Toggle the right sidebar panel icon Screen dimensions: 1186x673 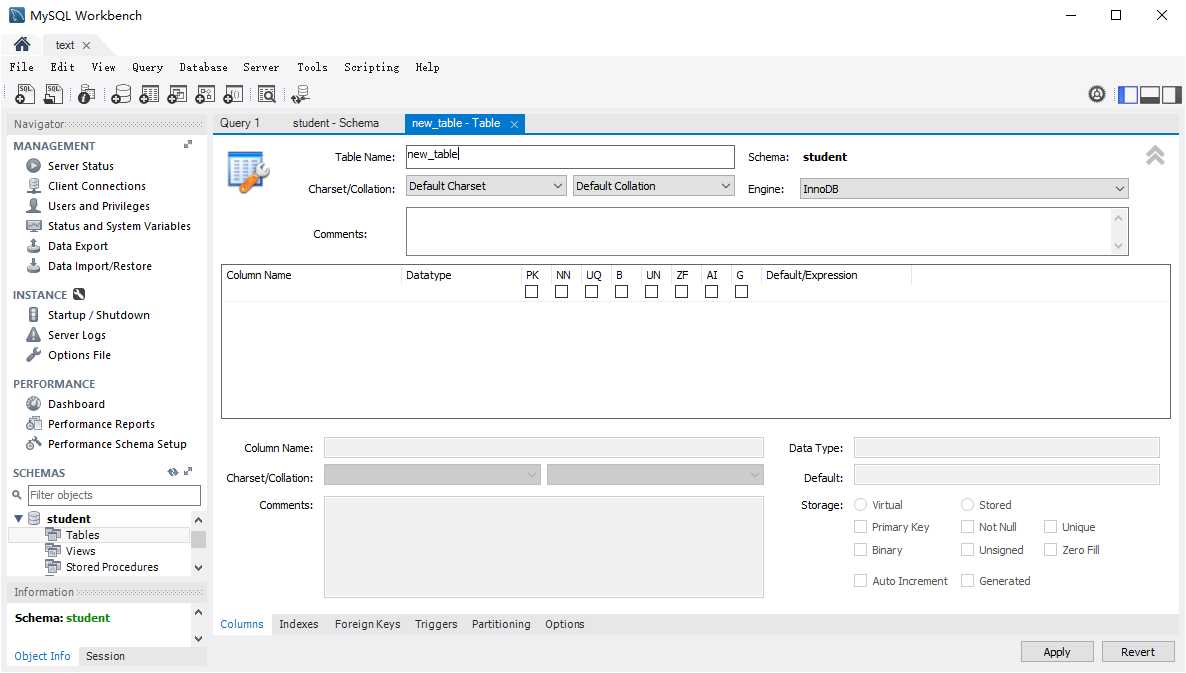(1172, 95)
